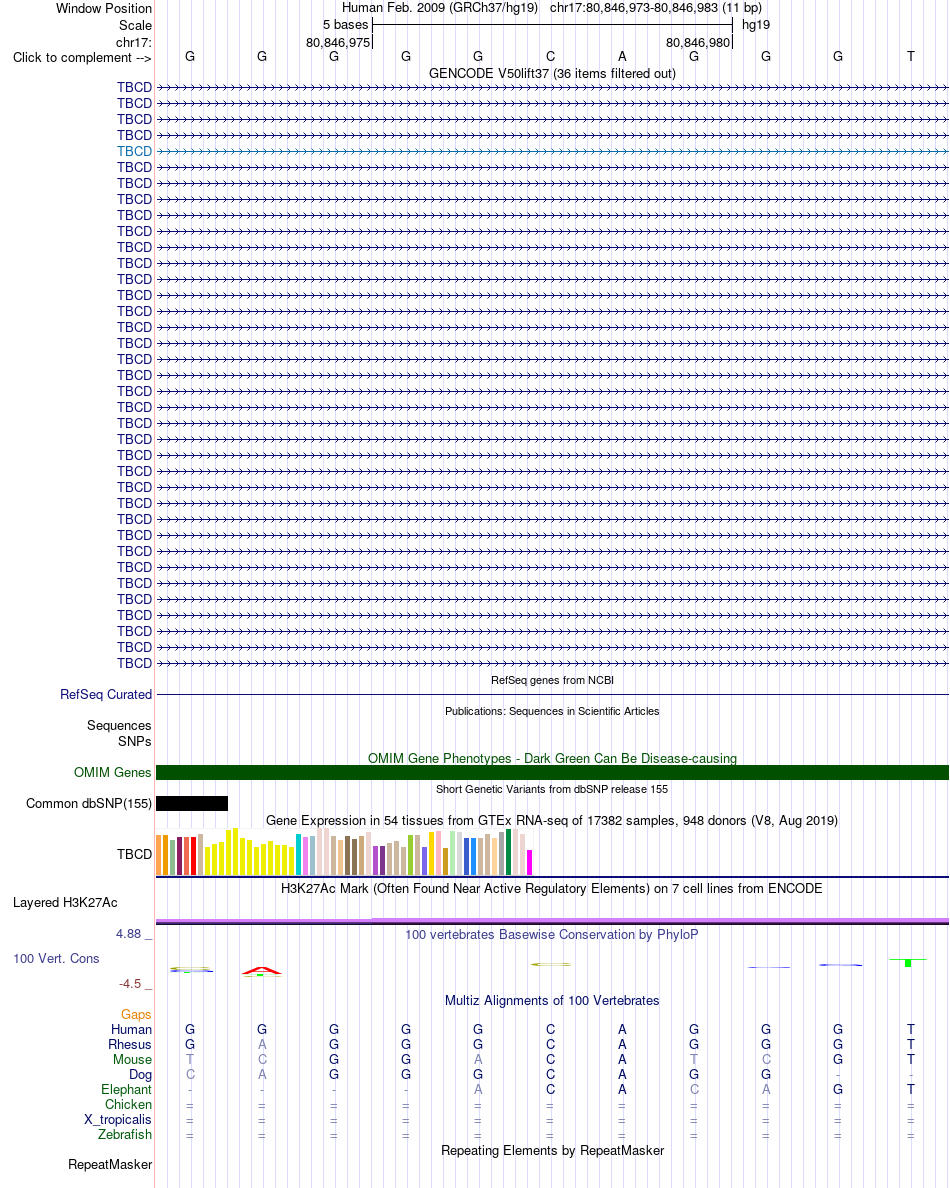Open 'Multiz Alignments of 100 Vertebrates' title

click(x=552, y=1001)
